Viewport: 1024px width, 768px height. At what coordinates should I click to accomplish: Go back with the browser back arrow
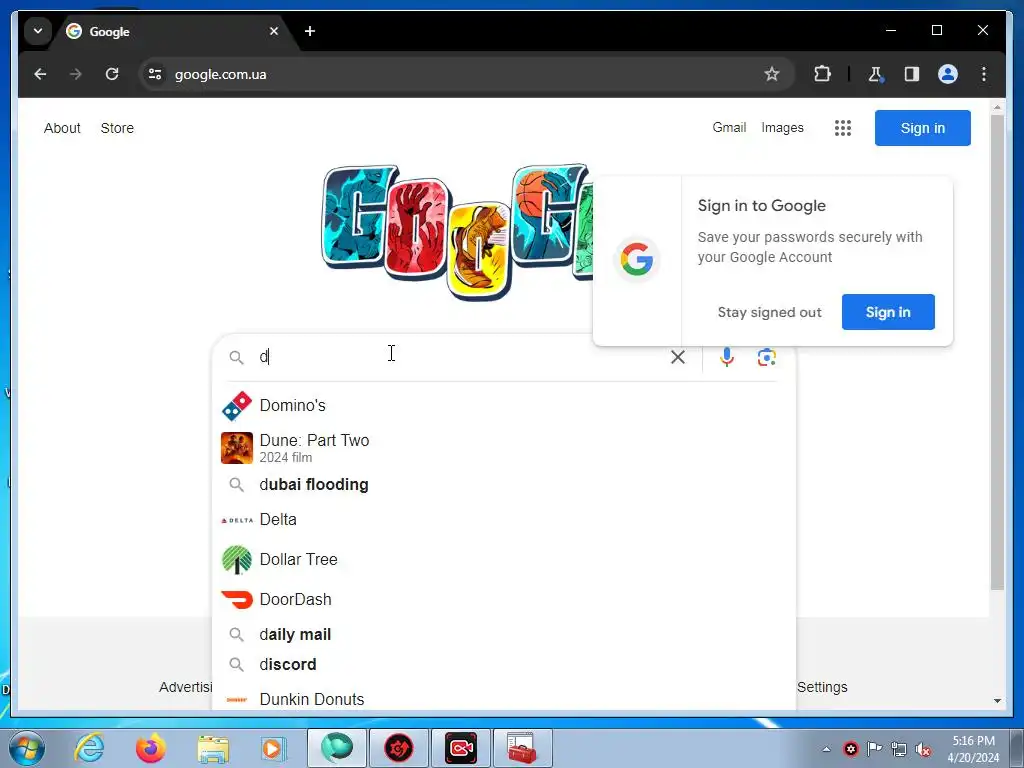pyautogui.click(x=40, y=74)
